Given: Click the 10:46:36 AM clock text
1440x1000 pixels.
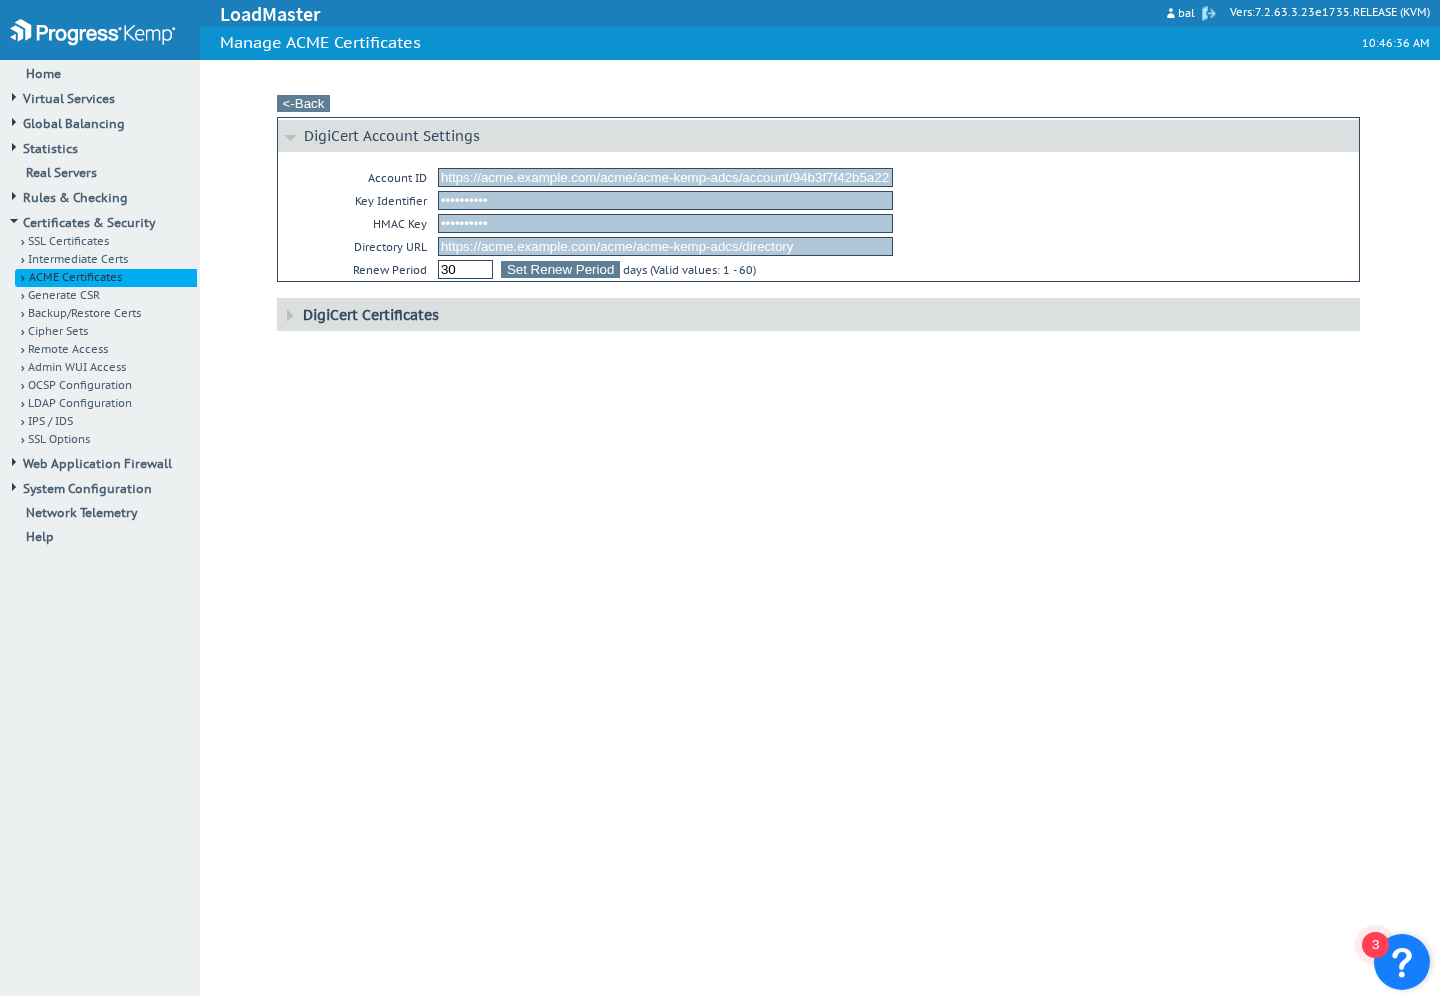Looking at the screenshot, I should click(1395, 44).
